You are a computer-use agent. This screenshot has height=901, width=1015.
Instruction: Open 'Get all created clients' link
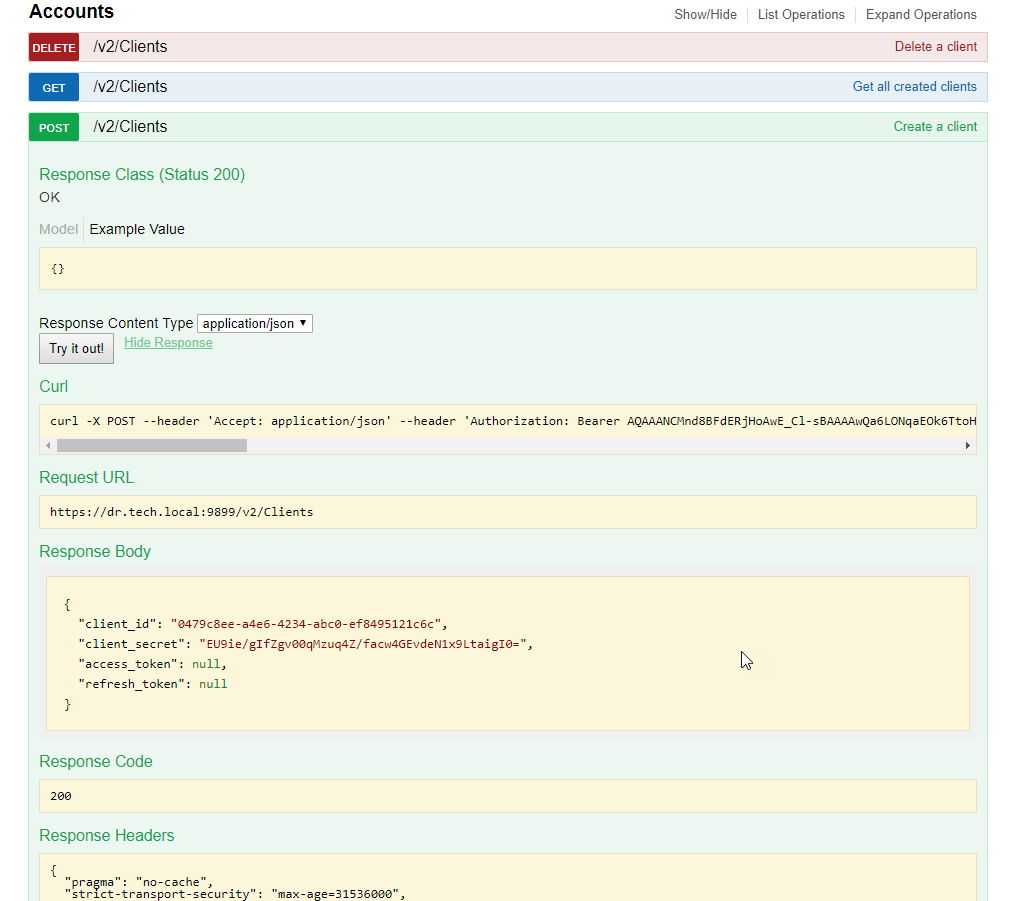click(x=914, y=87)
